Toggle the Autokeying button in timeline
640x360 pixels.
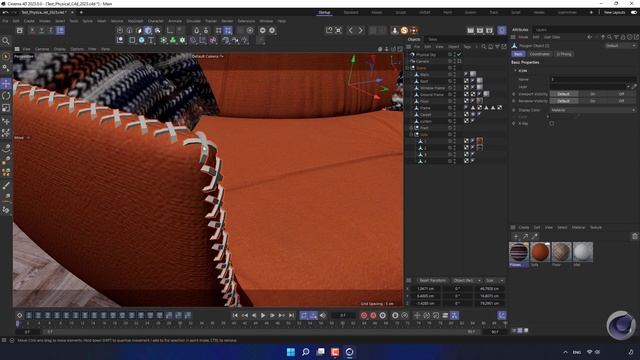tap(373, 316)
